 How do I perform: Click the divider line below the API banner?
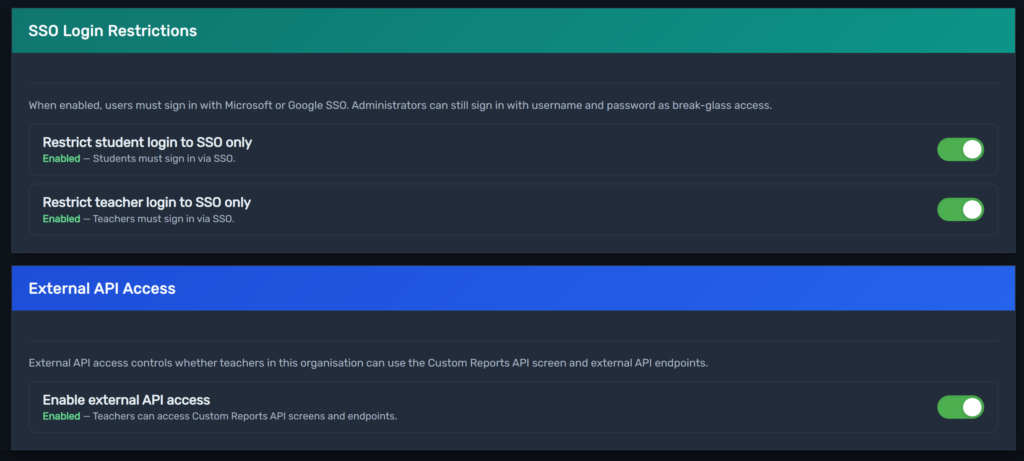(512, 341)
